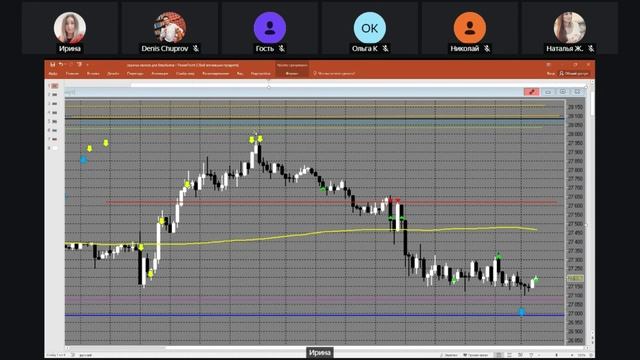Screen dimensions: 640x360
Task: Click the red pencil drawing tool icon
Action: click(x=531, y=92)
